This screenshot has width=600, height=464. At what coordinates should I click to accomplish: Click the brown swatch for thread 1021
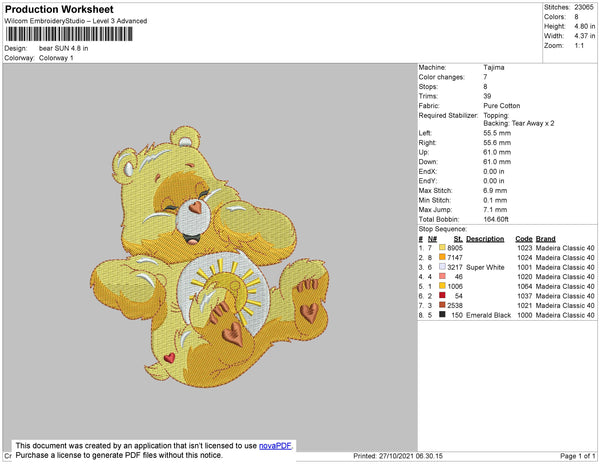(442, 305)
